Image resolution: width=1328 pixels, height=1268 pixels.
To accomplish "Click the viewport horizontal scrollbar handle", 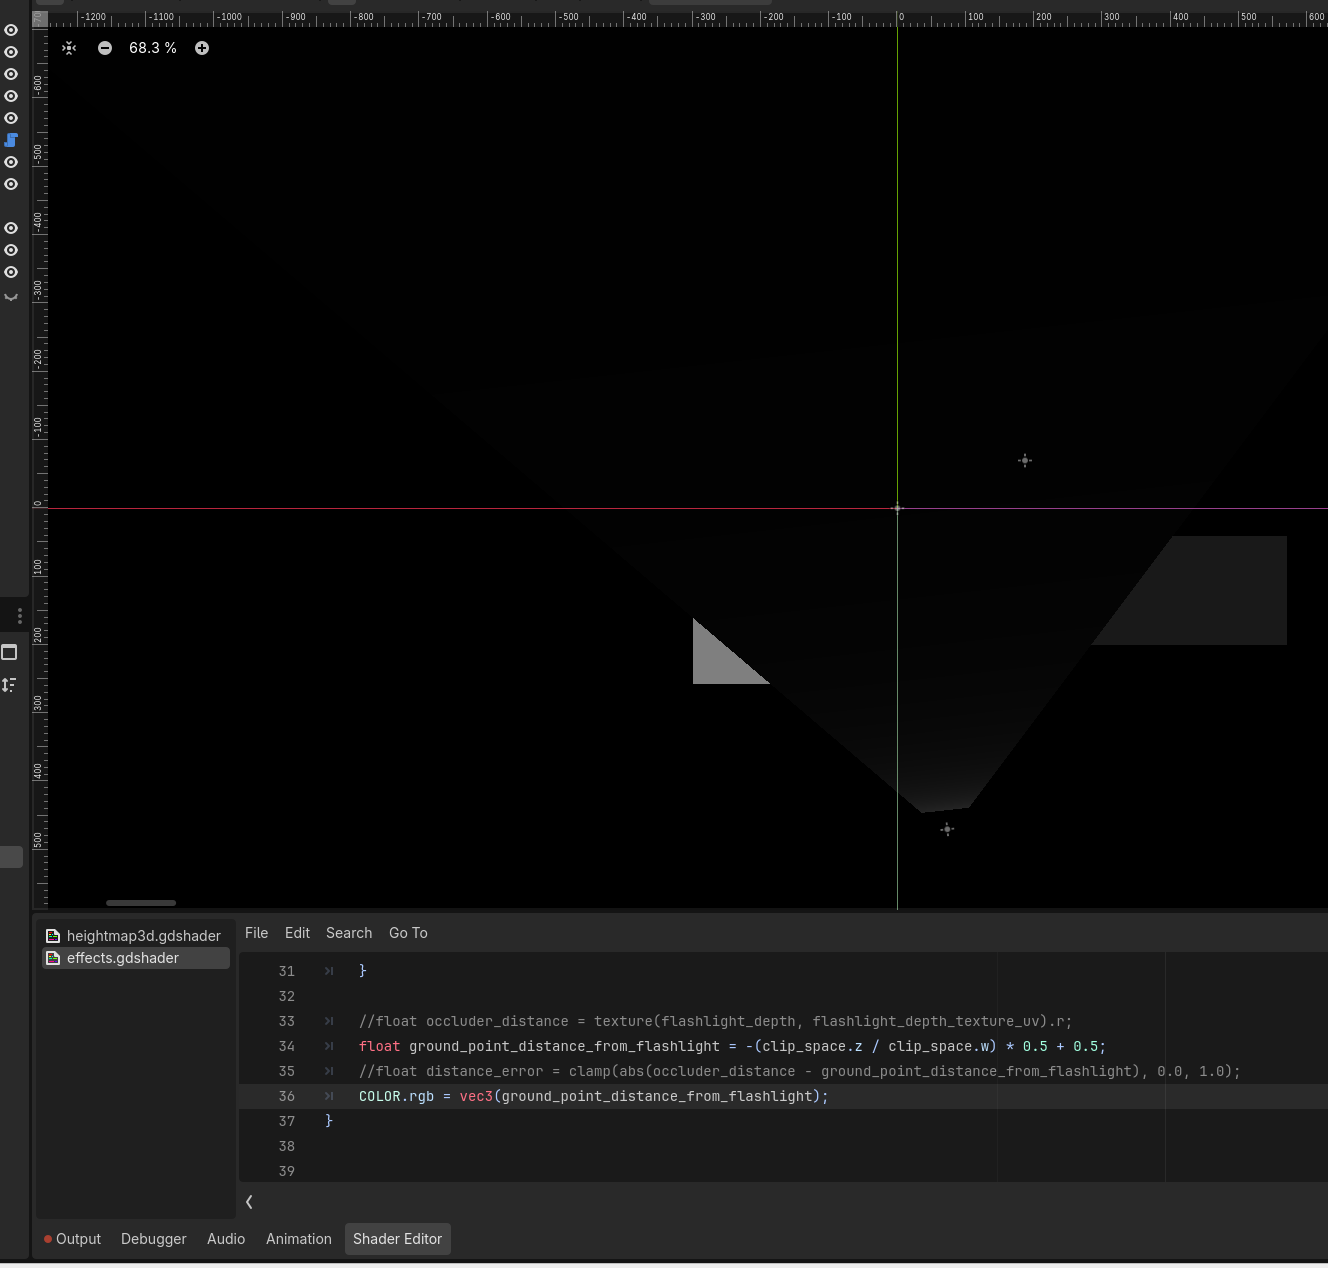I will [x=141, y=903].
